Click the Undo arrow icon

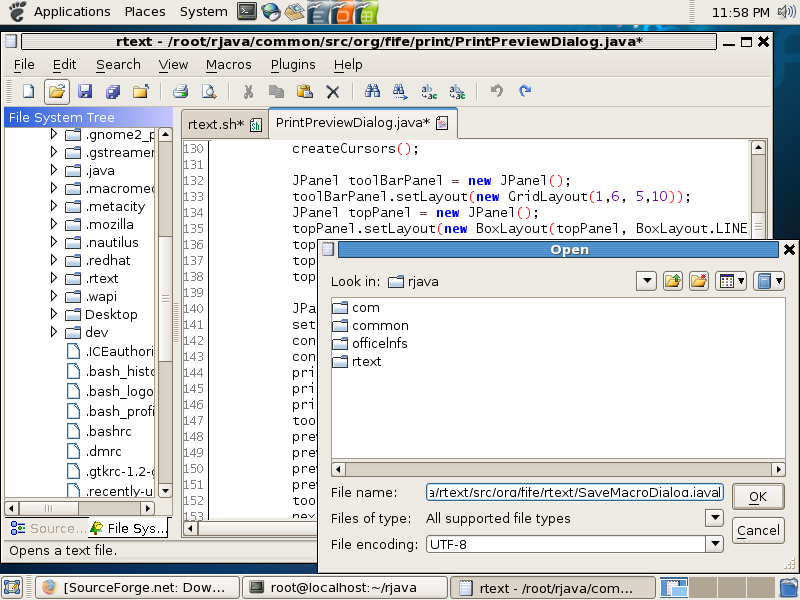[497, 91]
